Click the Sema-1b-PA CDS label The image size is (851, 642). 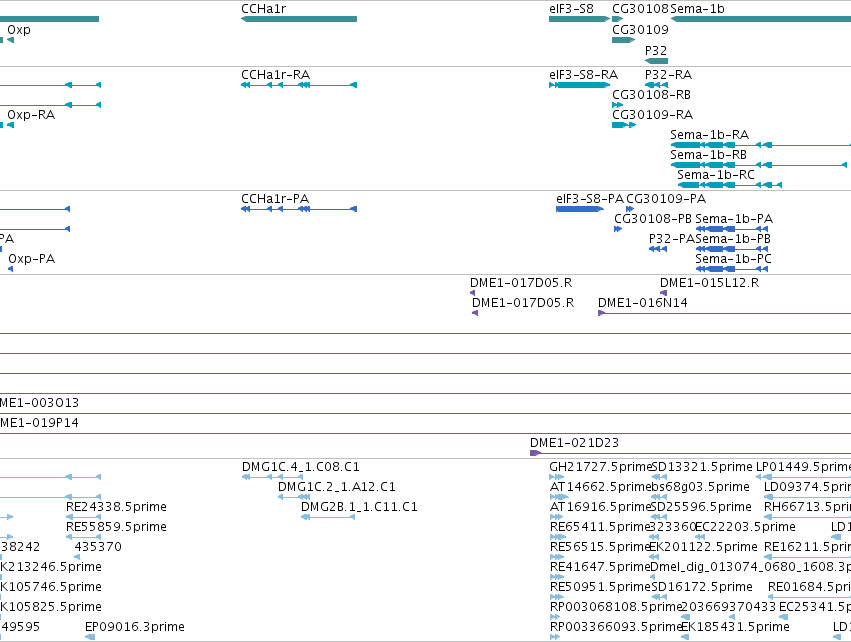pyautogui.click(x=734, y=219)
